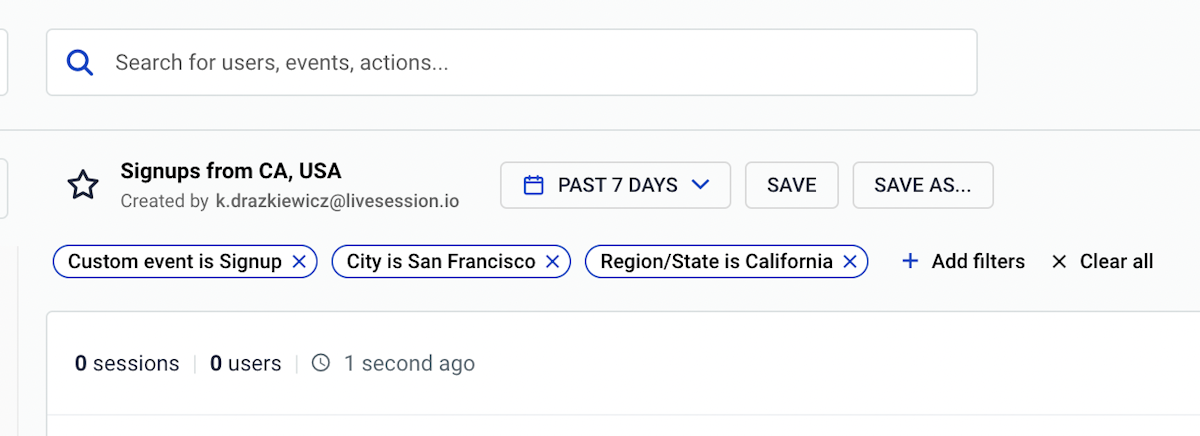The height and width of the screenshot is (436, 1200).
Task: Click the Clear all link
Action: coord(1116,262)
